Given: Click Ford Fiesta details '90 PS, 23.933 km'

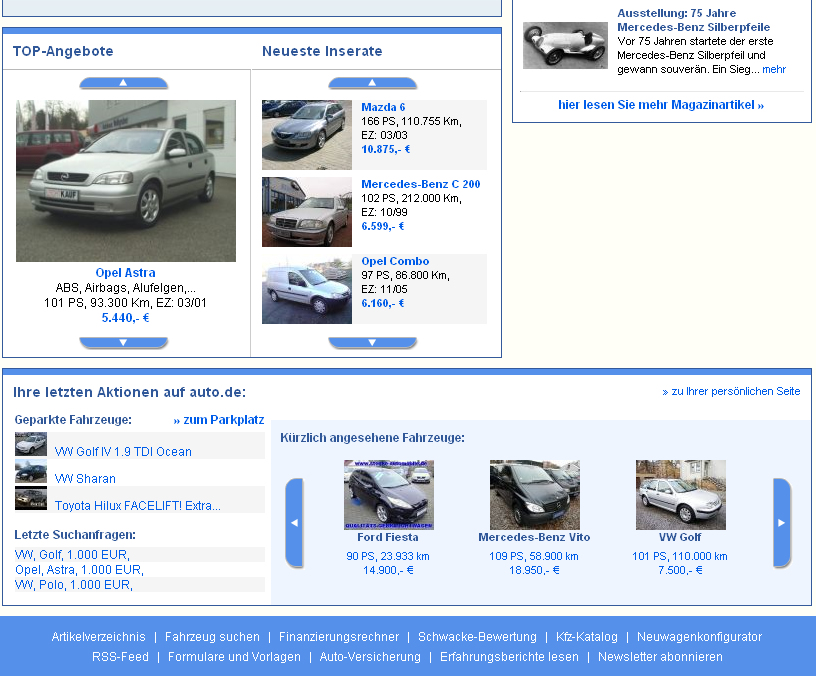Looking at the screenshot, I should coord(388,556).
